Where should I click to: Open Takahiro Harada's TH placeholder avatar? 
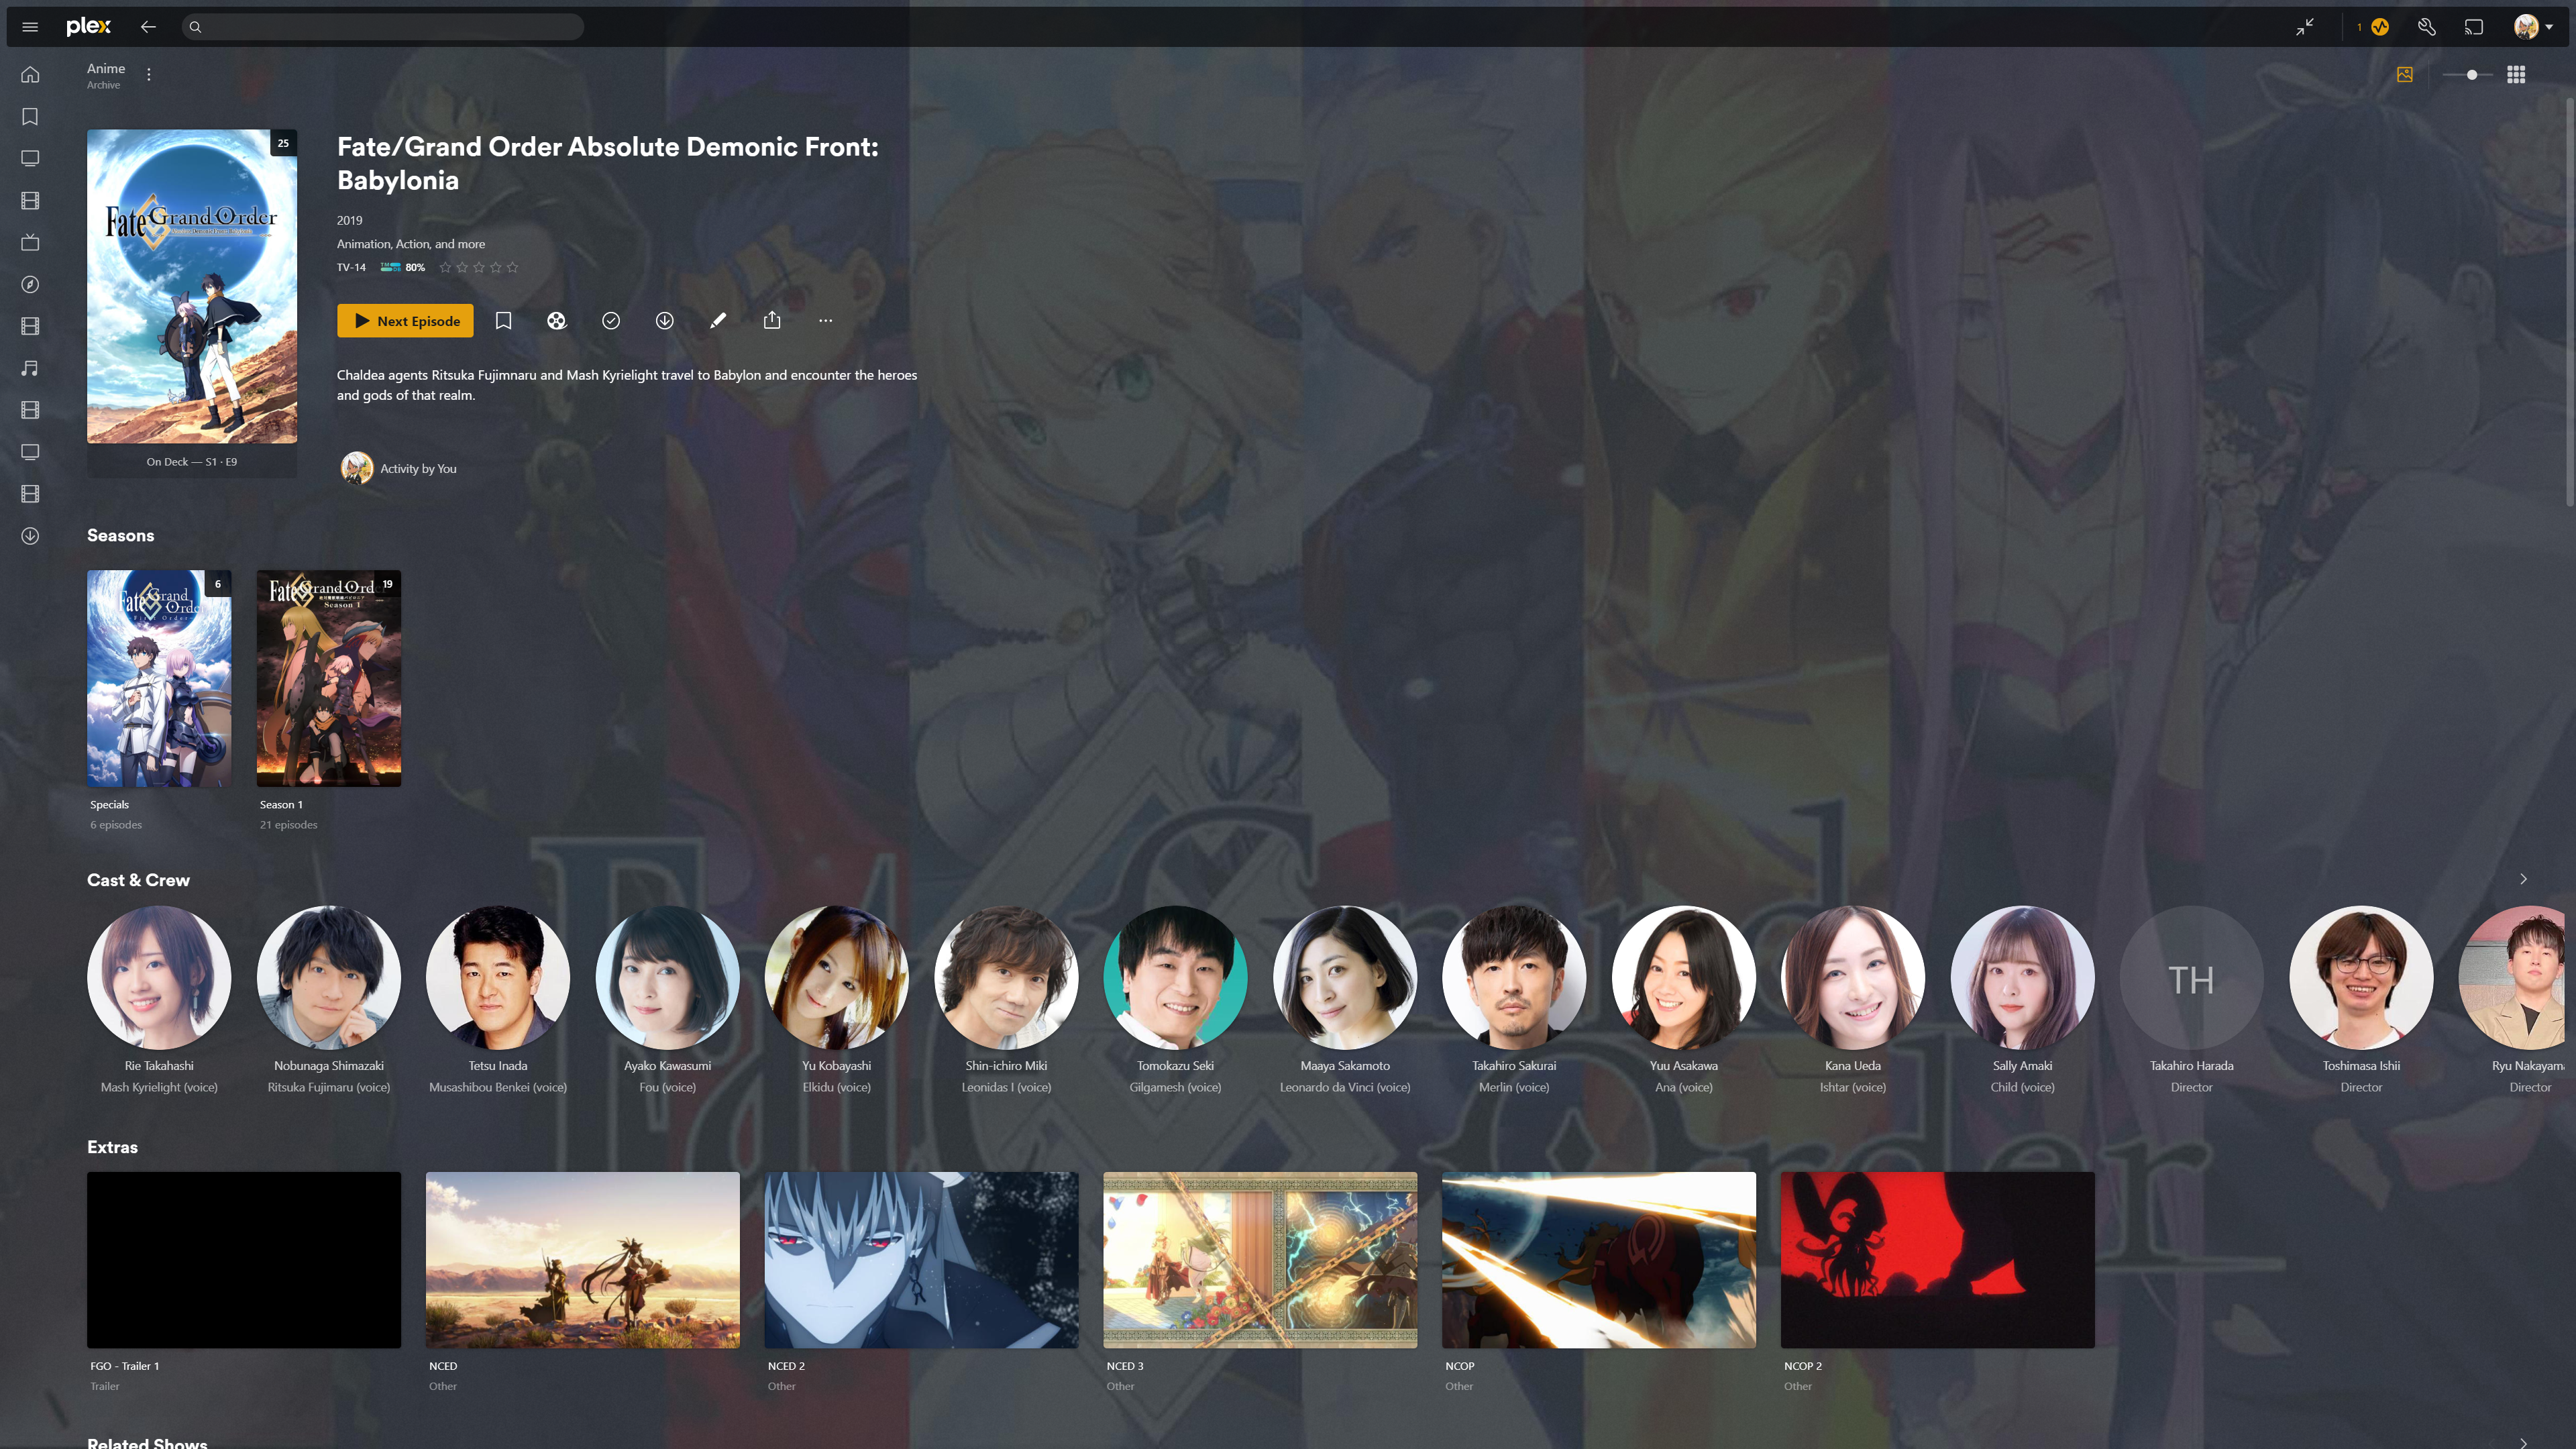[x=2192, y=978]
